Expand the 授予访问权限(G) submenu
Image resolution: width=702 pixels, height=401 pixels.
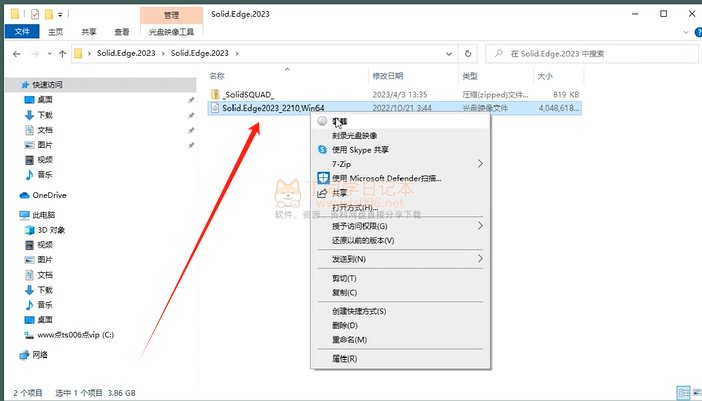[401, 226]
